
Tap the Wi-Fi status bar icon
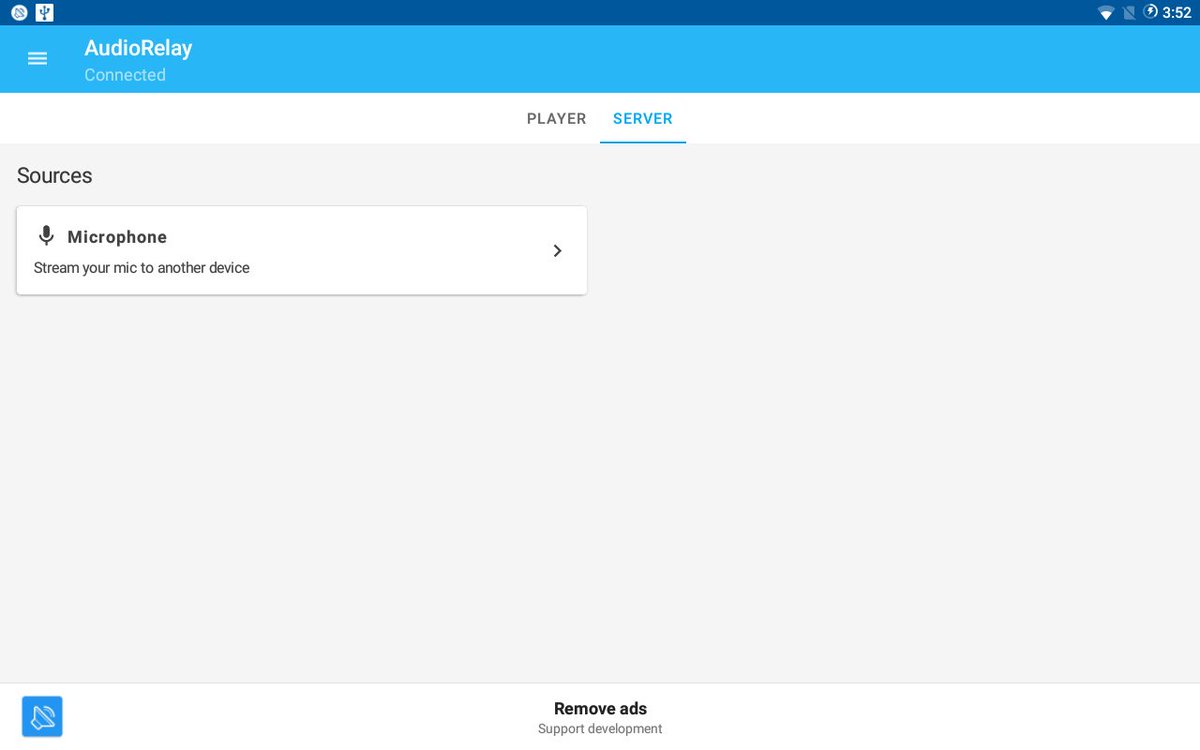pos(1106,13)
